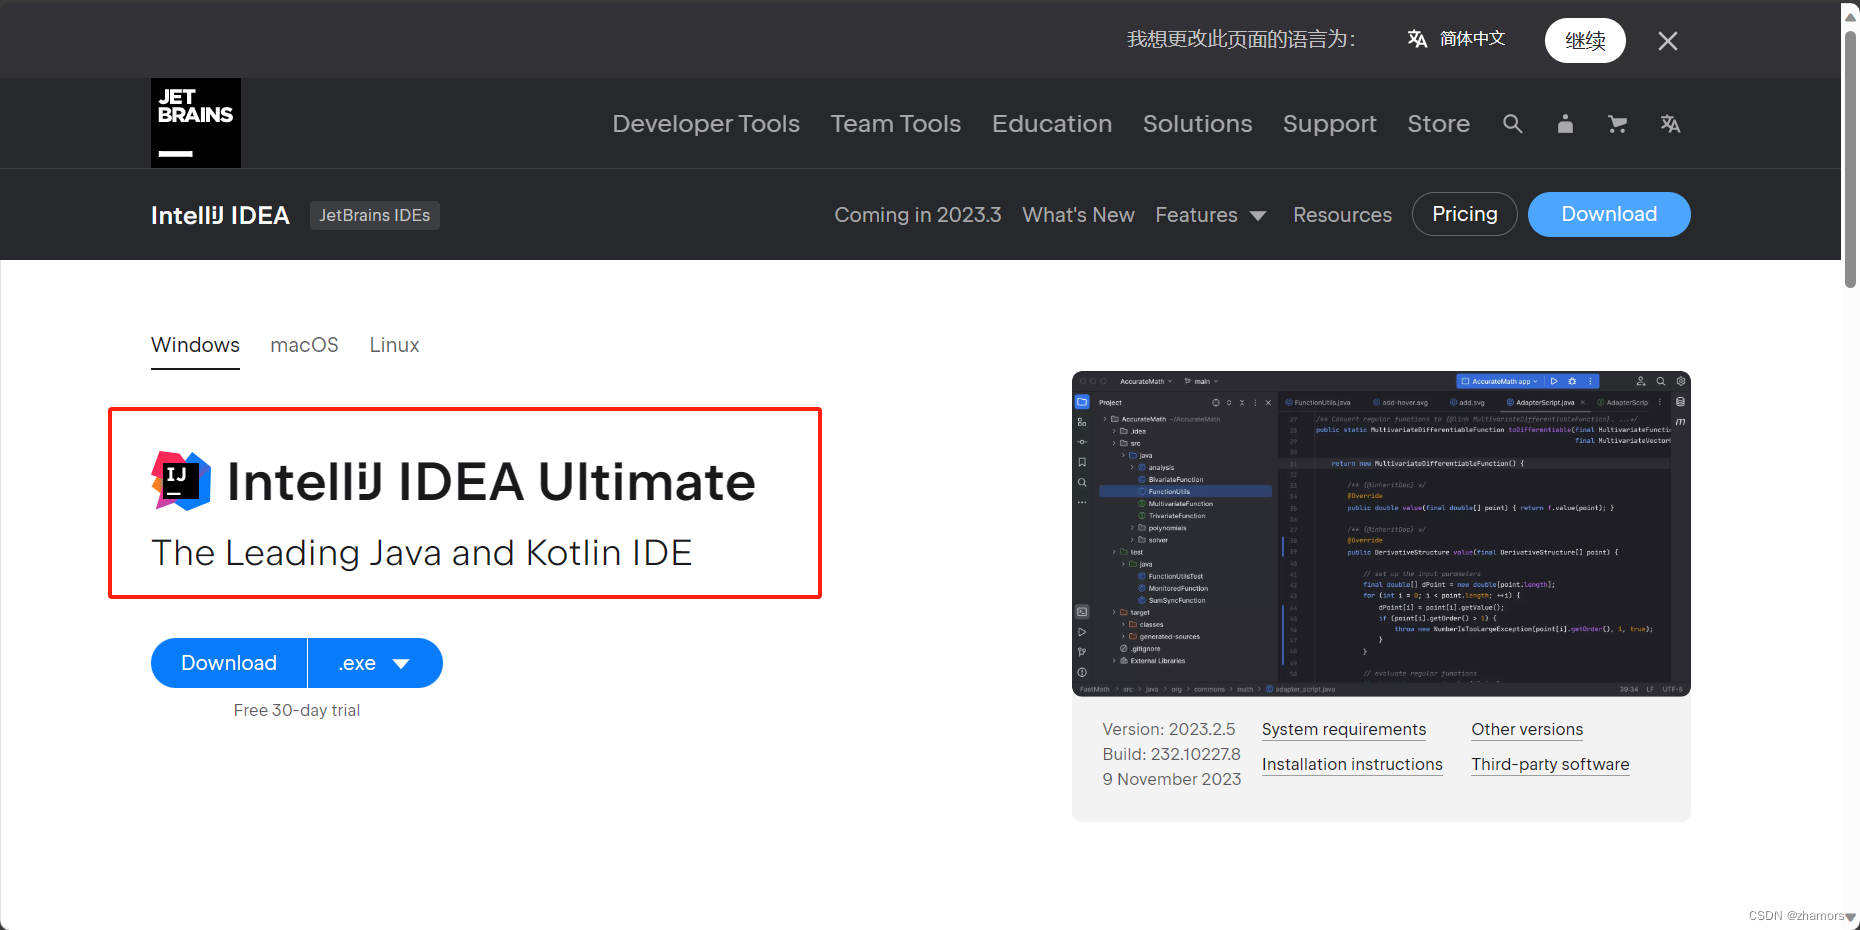Open Installation instructions link
1860x930 pixels.
1352,765
